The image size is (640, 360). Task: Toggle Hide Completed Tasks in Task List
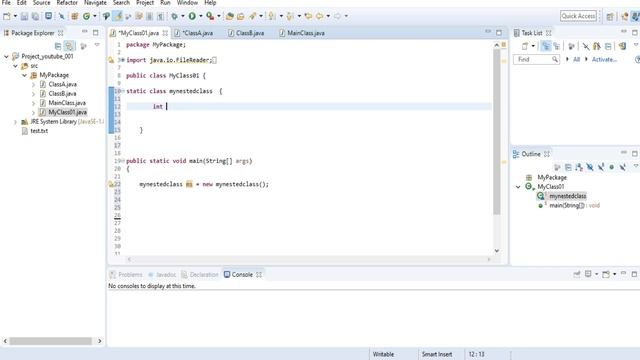point(586,46)
